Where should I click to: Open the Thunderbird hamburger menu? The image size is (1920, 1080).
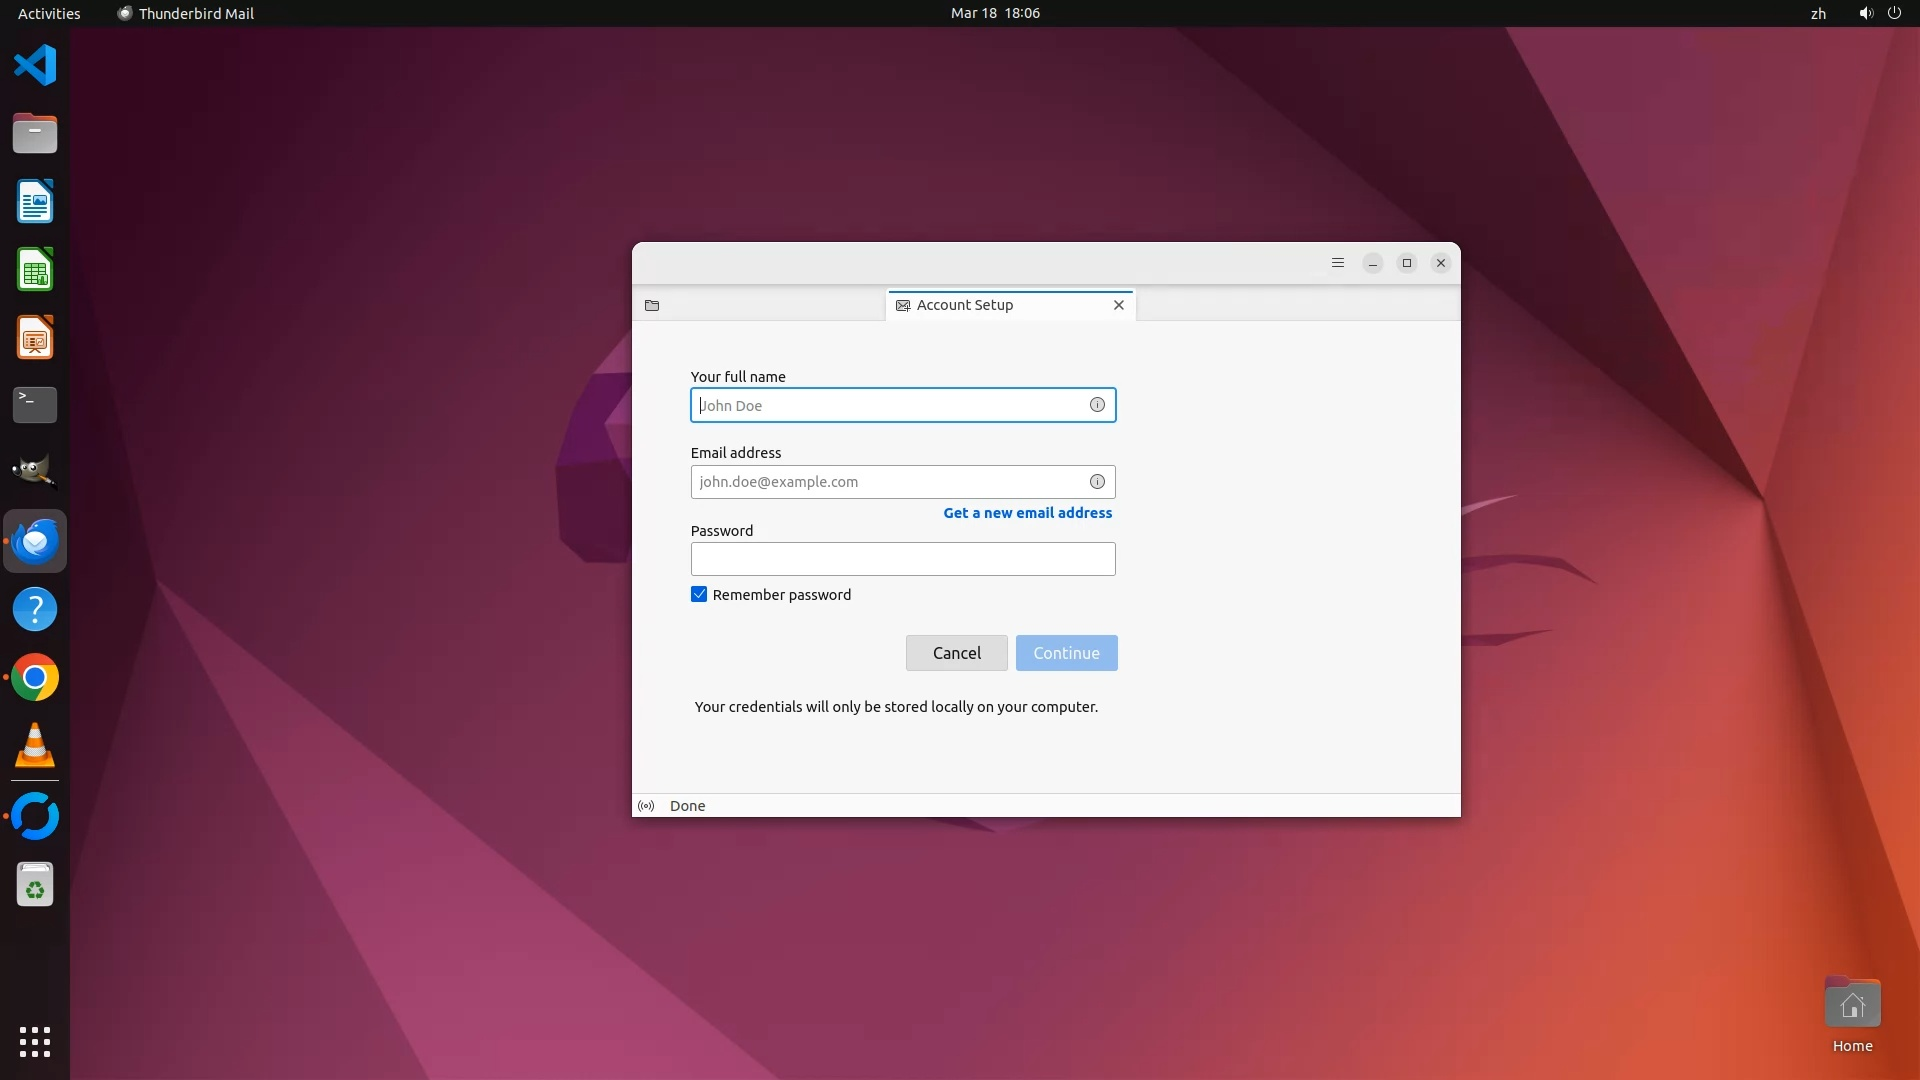[1338, 263]
